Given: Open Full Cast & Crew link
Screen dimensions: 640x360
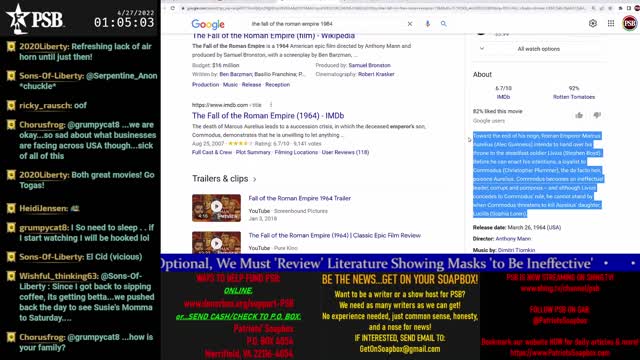Looking at the screenshot, I should click(x=212, y=152).
